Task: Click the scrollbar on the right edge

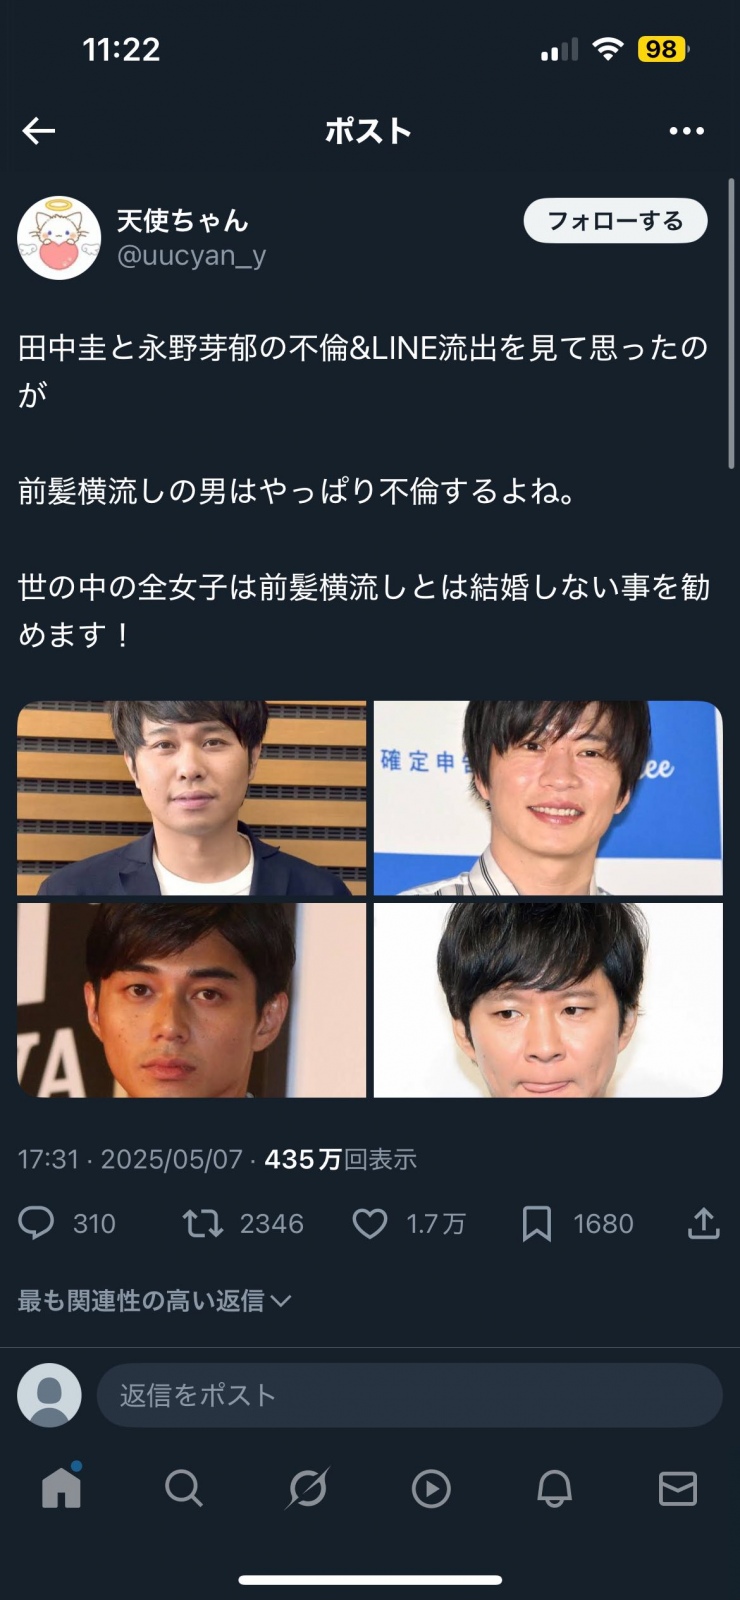Action: pos(731,323)
